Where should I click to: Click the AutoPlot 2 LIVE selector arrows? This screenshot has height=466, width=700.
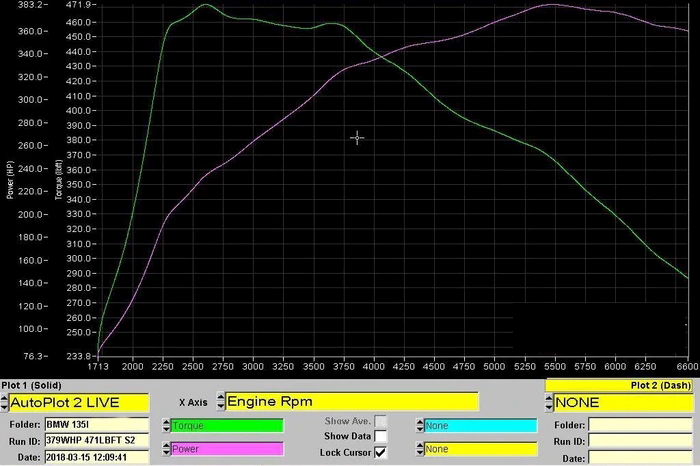coord(4,402)
